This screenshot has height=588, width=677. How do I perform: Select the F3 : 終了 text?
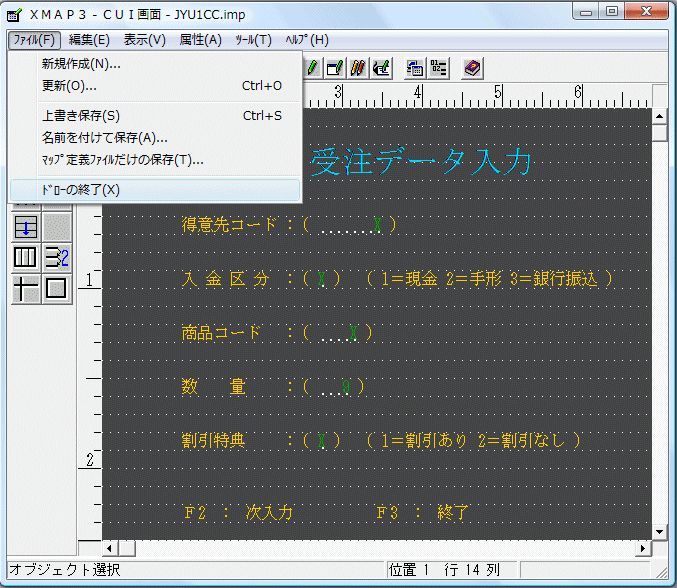point(422,513)
